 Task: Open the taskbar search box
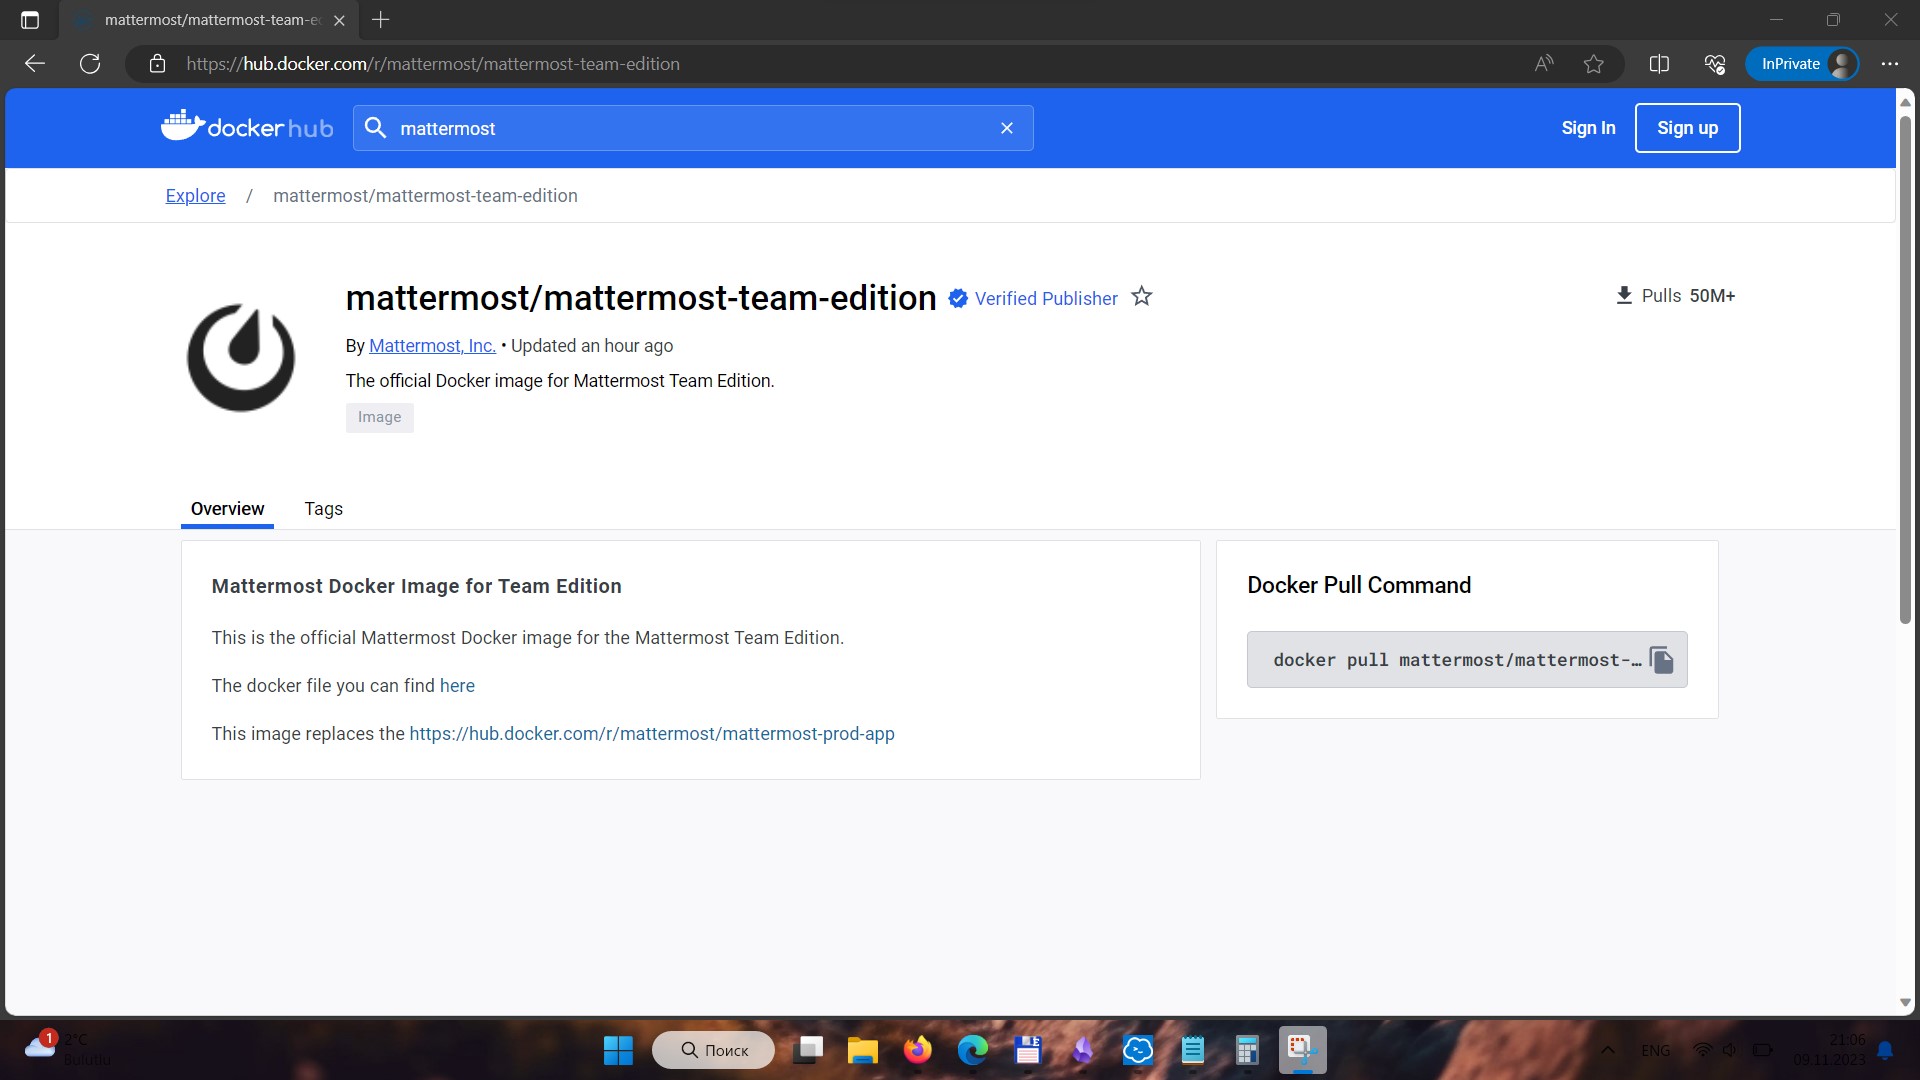(x=714, y=1050)
